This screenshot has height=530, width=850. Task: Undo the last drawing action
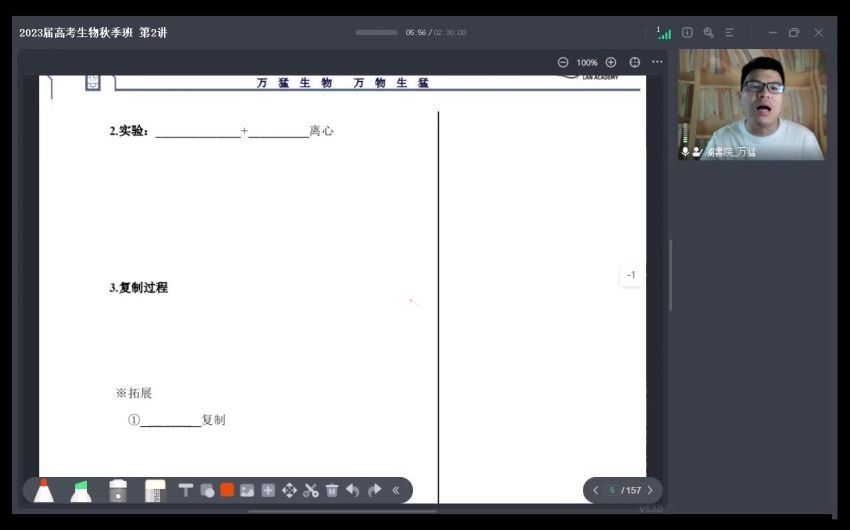tap(353, 490)
